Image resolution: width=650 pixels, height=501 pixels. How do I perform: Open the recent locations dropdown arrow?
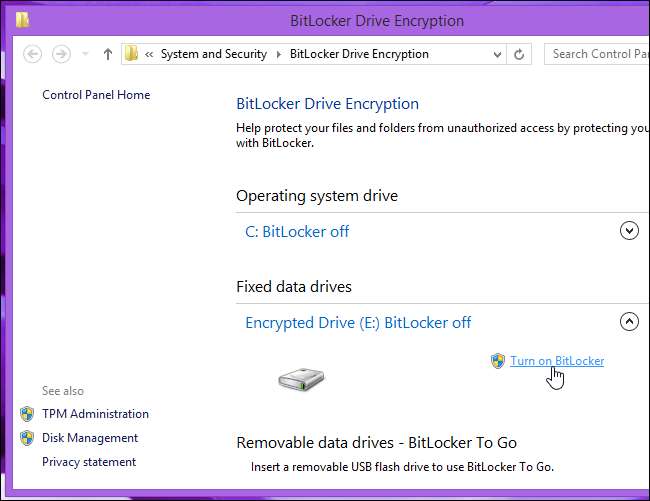coord(85,54)
